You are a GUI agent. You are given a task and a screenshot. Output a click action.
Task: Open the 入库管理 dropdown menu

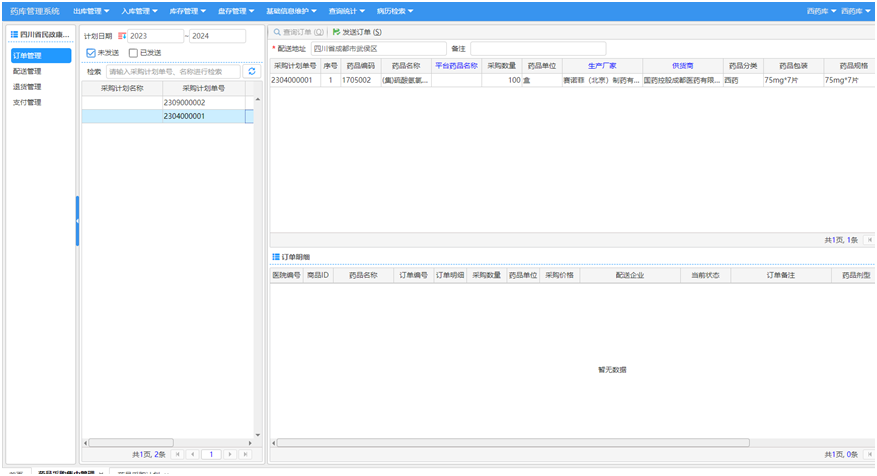[x=139, y=11]
